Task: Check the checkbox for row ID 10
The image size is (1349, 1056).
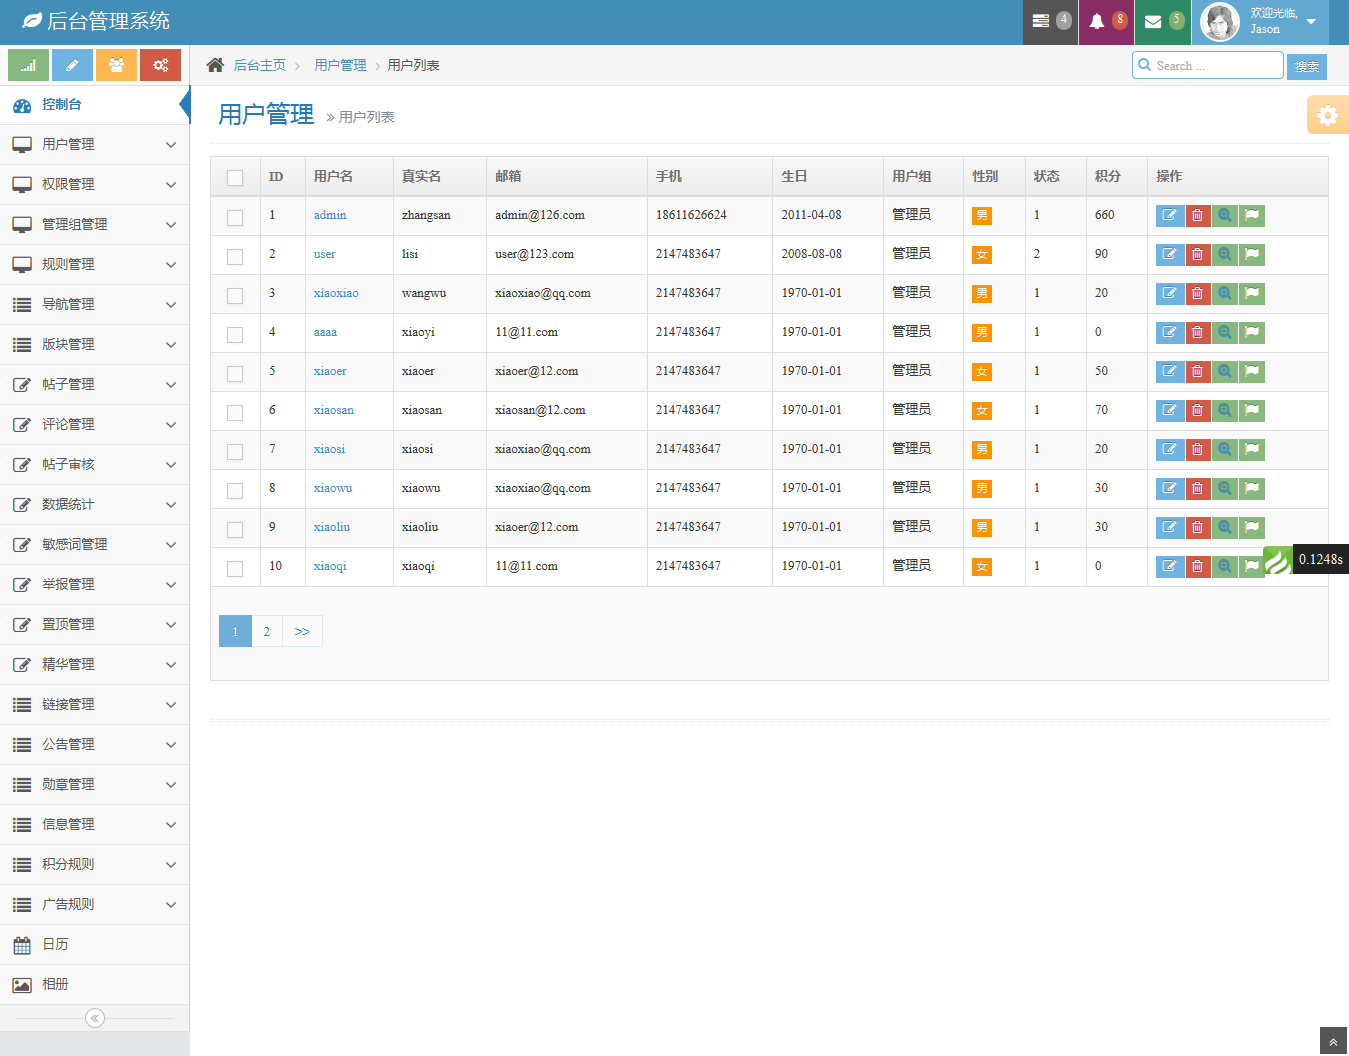Action: tap(235, 568)
